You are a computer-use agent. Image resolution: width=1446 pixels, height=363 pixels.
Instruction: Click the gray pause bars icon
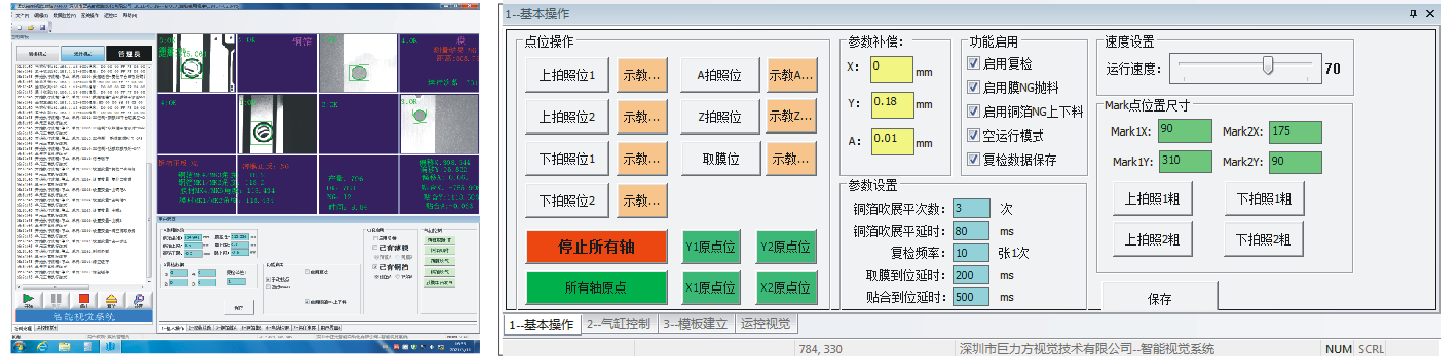click(x=56, y=298)
